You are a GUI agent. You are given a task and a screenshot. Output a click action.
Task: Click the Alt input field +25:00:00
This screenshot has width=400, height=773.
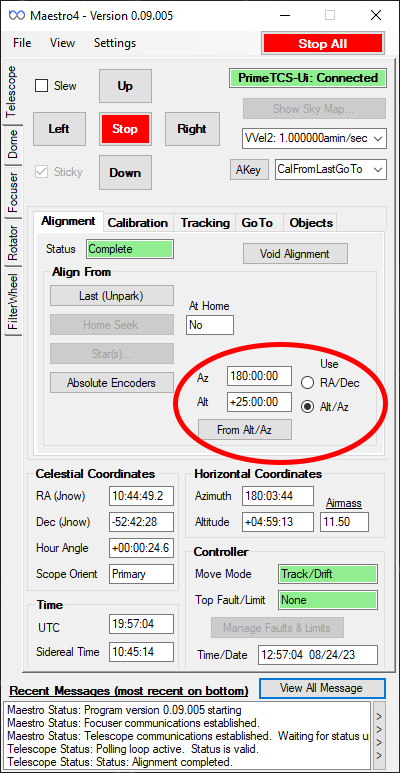259,402
